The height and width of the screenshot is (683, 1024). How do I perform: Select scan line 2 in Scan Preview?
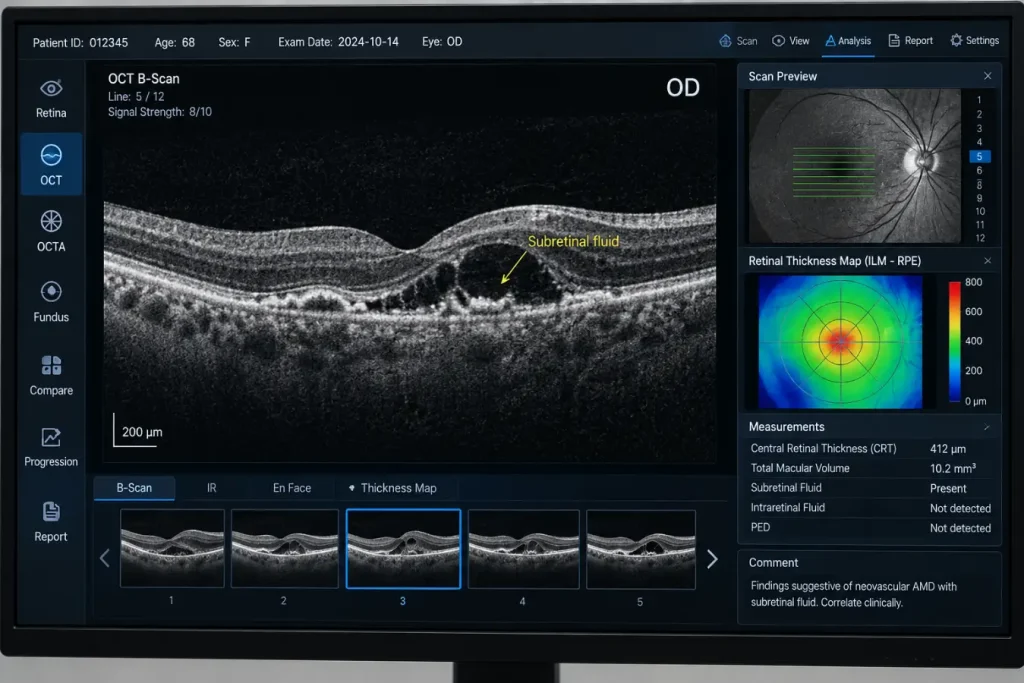pos(979,114)
